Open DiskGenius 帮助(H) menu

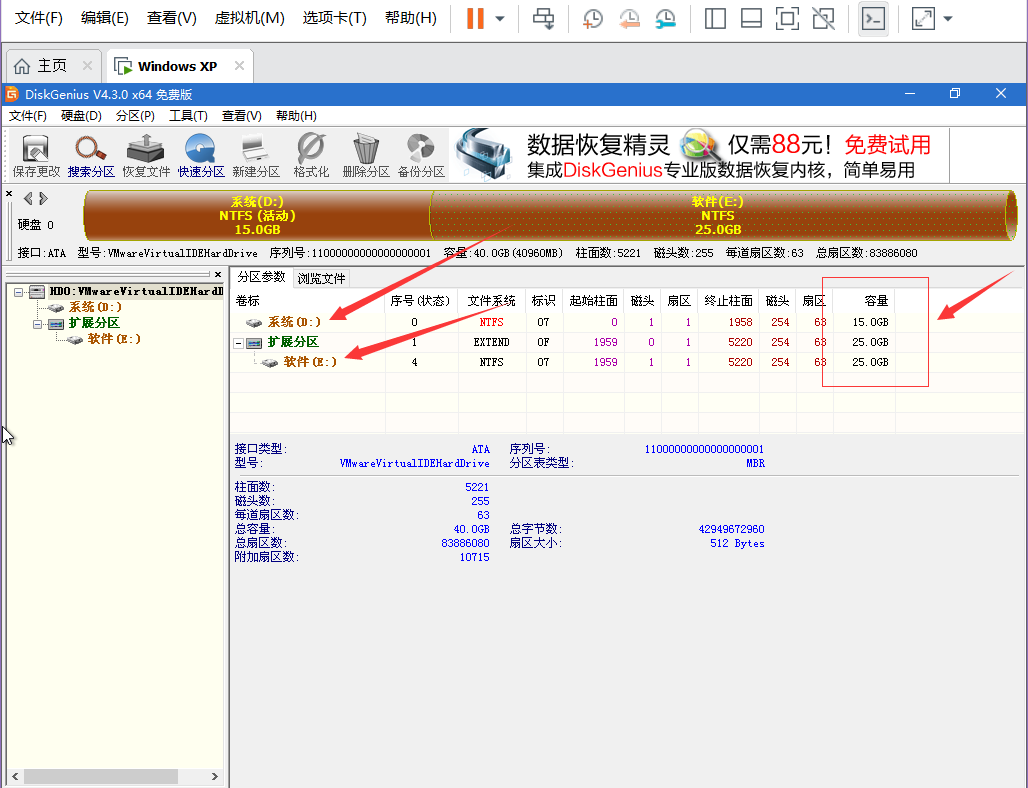pyautogui.click(x=296, y=115)
